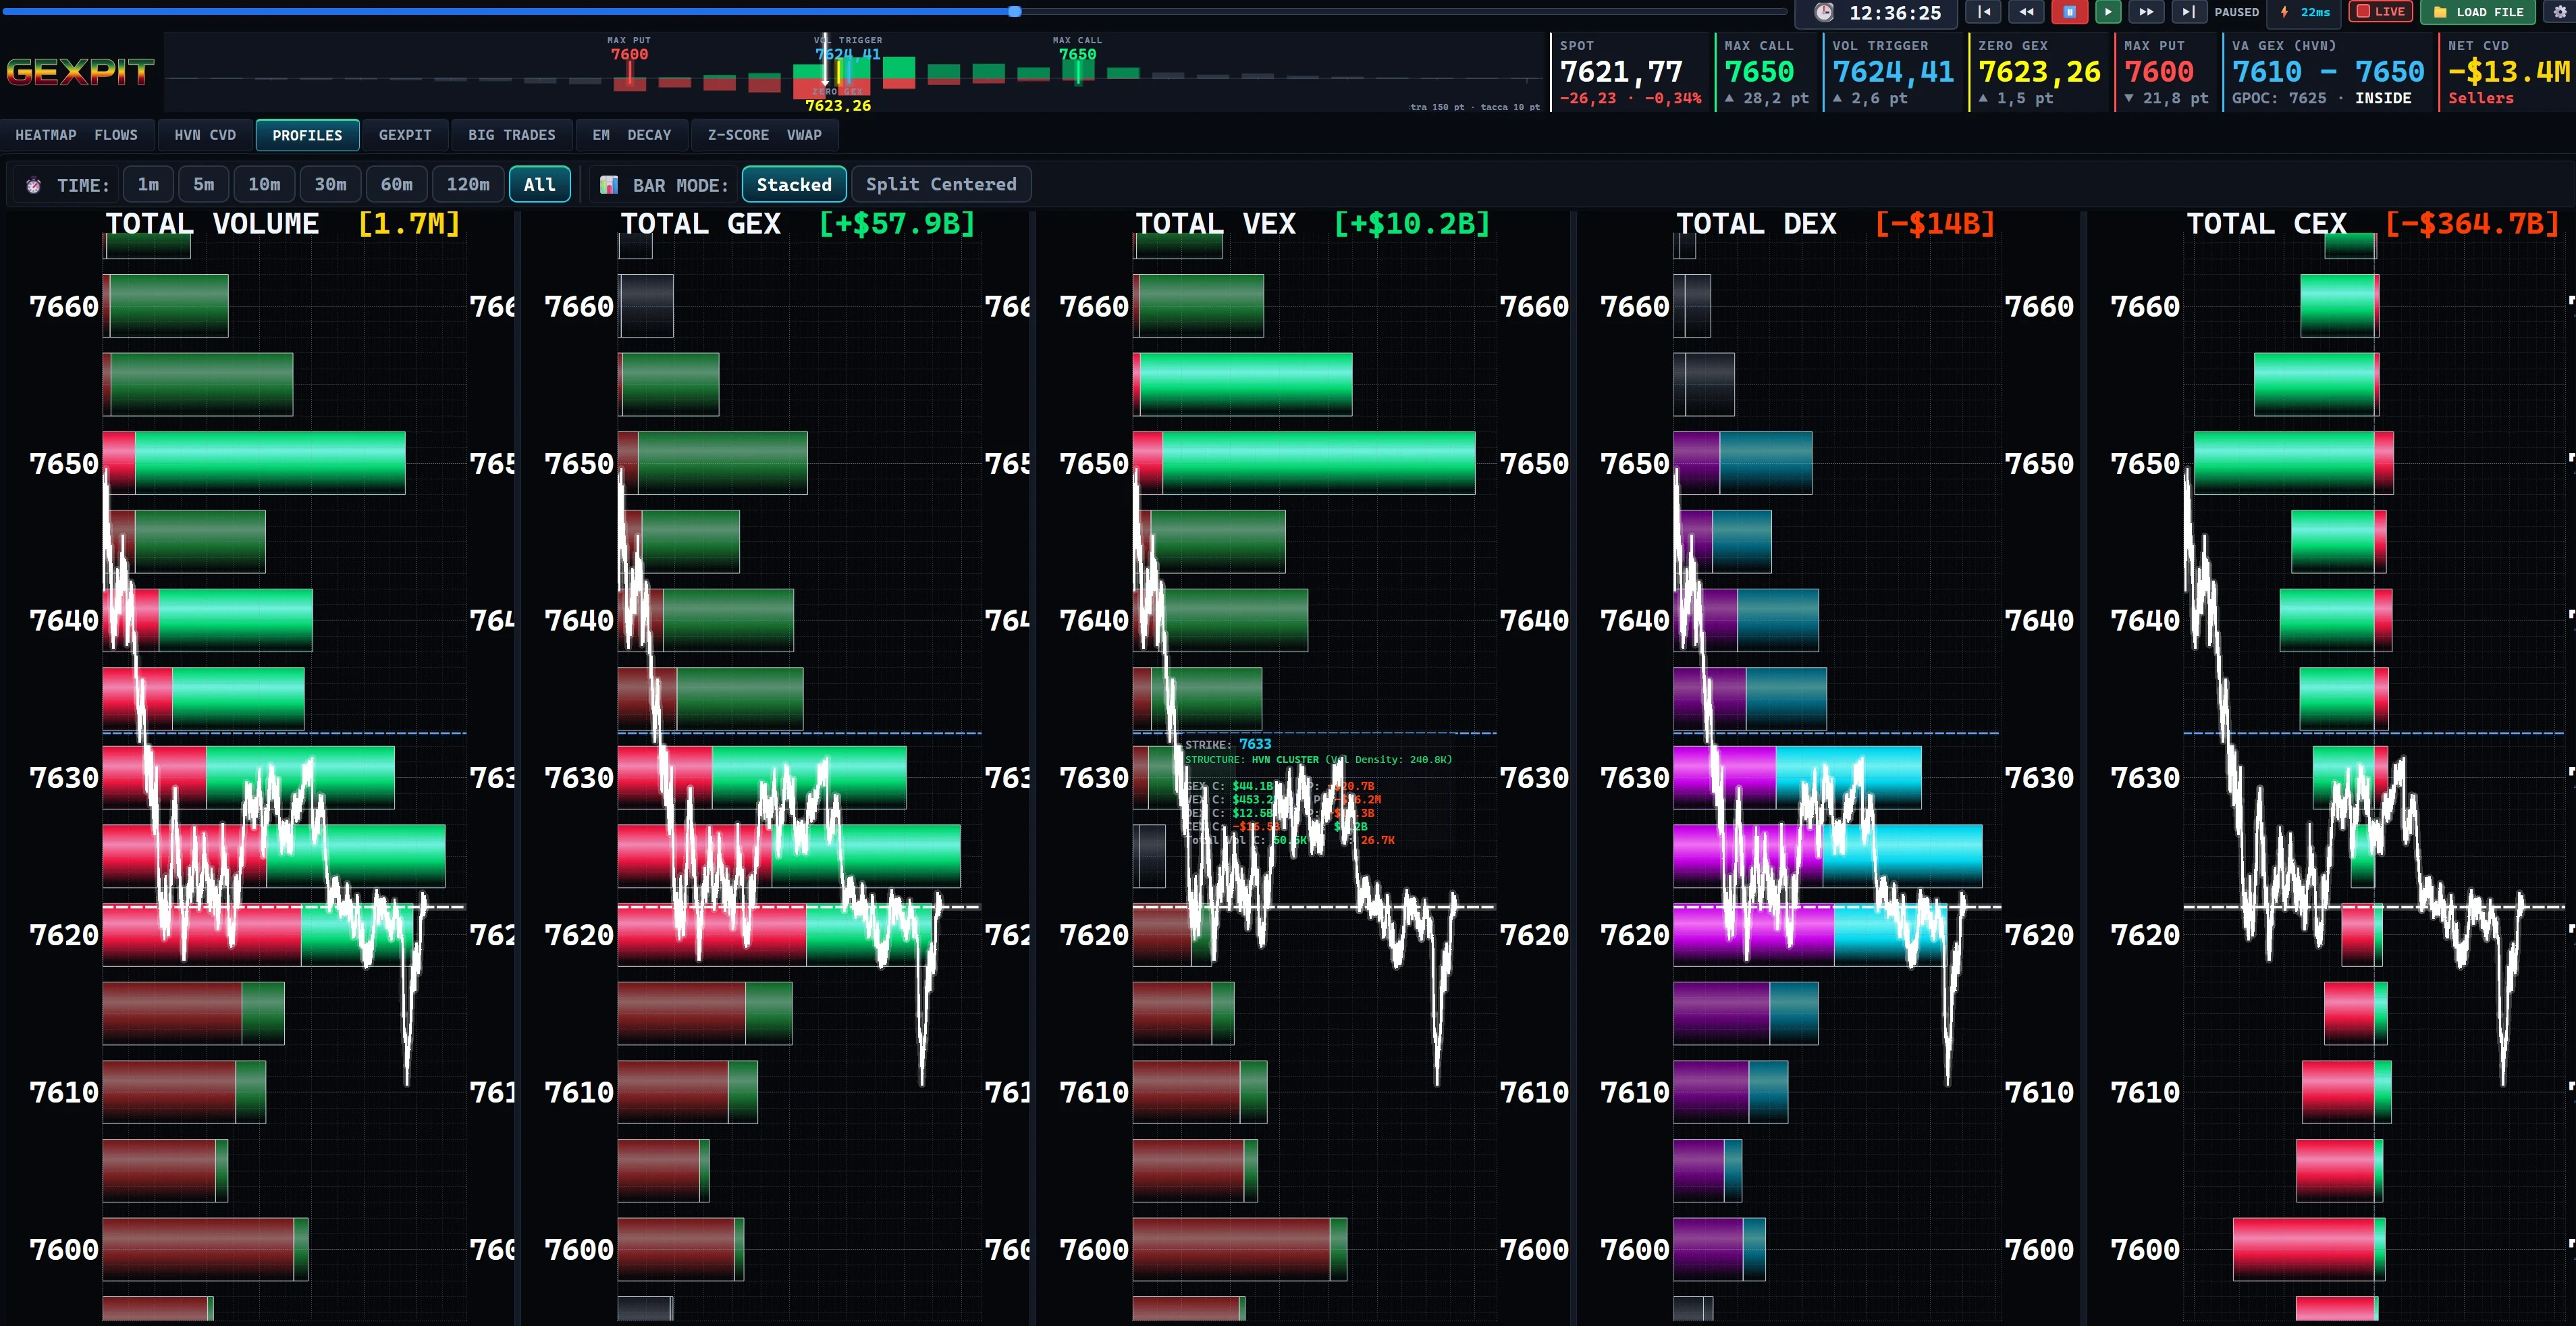This screenshot has width=2576, height=1326.
Task: Click the VOL TRIGGER value 7624,41
Action: point(1892,72)
